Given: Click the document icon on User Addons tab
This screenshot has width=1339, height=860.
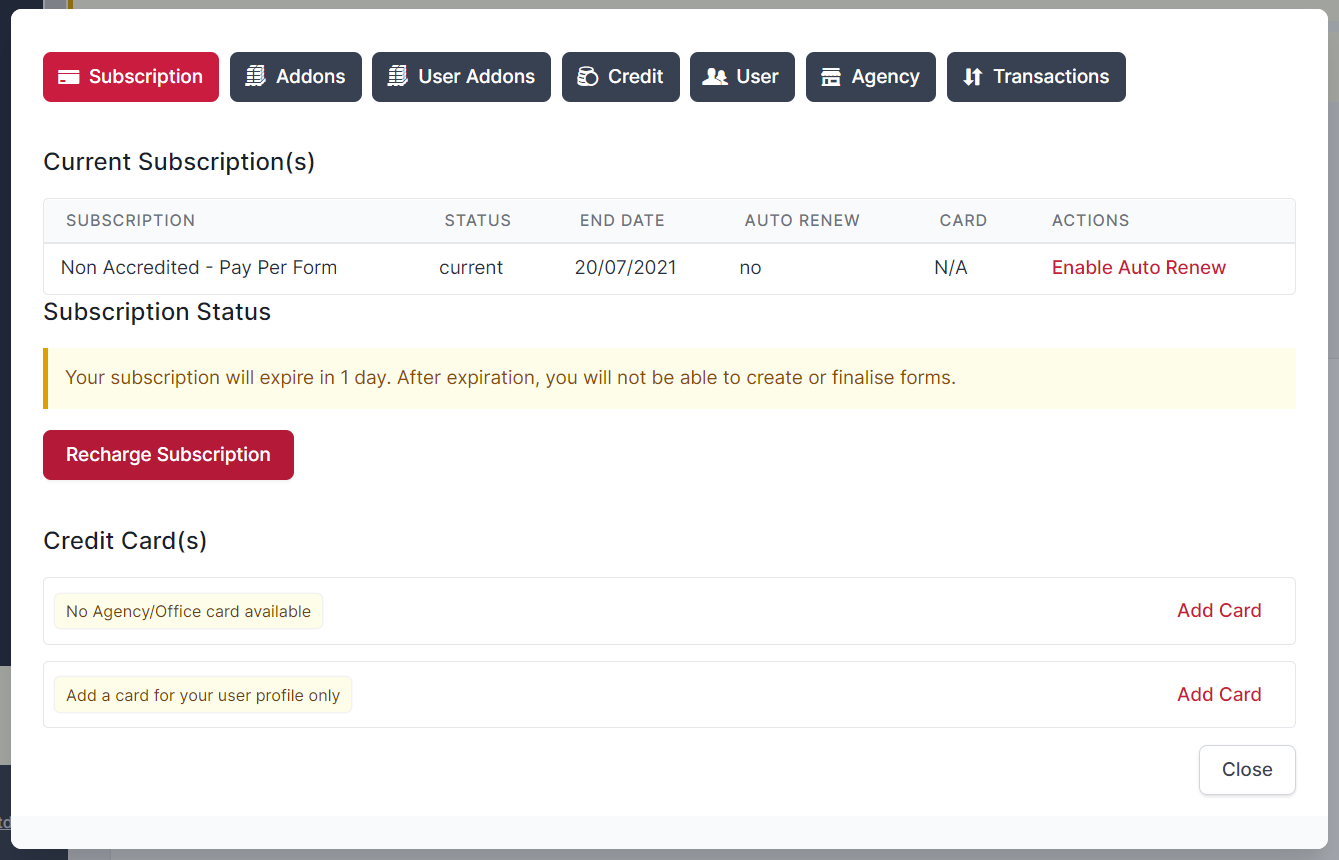Looking at the screenshot, I should click(x=398, y=77).
